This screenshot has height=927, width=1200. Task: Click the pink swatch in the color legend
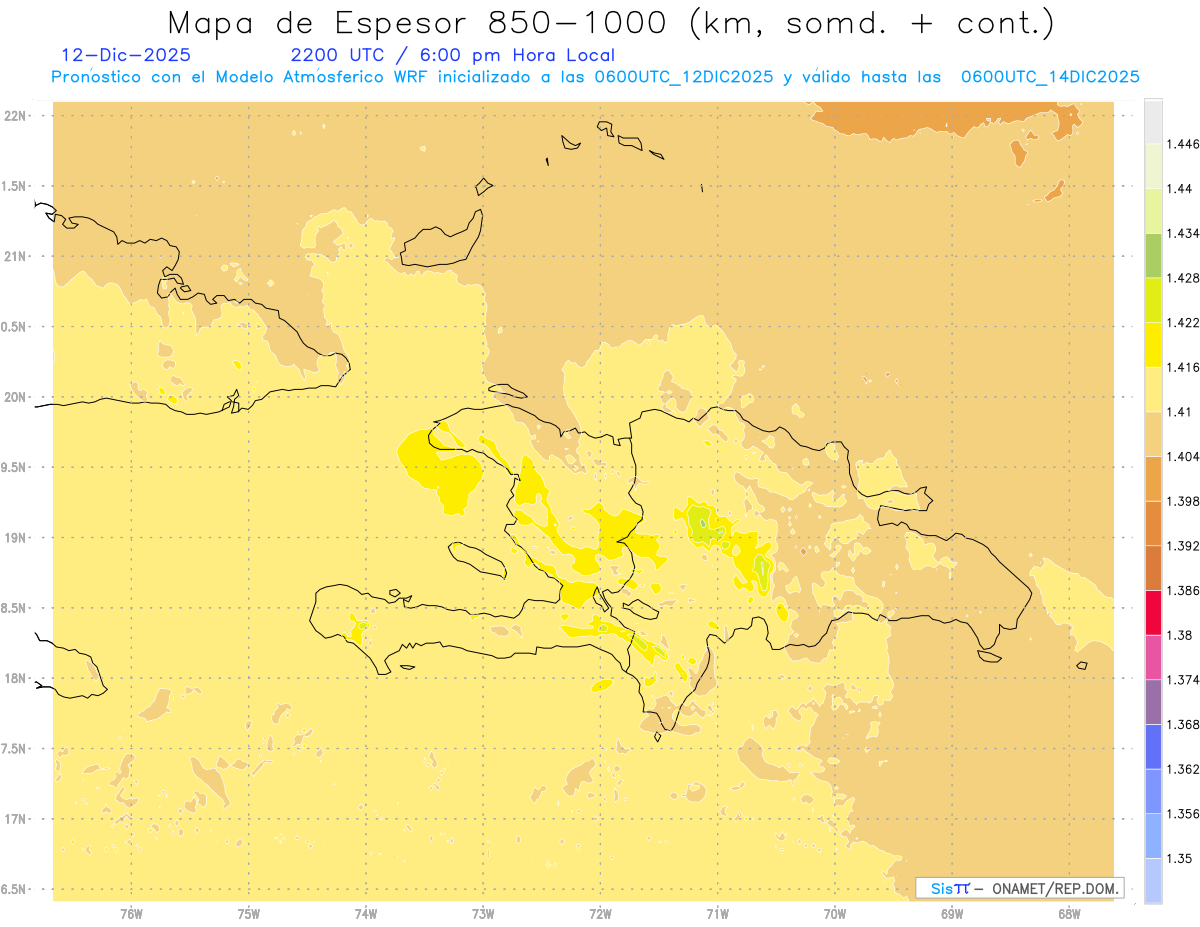pyautogui.click(x=1153, y=657)
